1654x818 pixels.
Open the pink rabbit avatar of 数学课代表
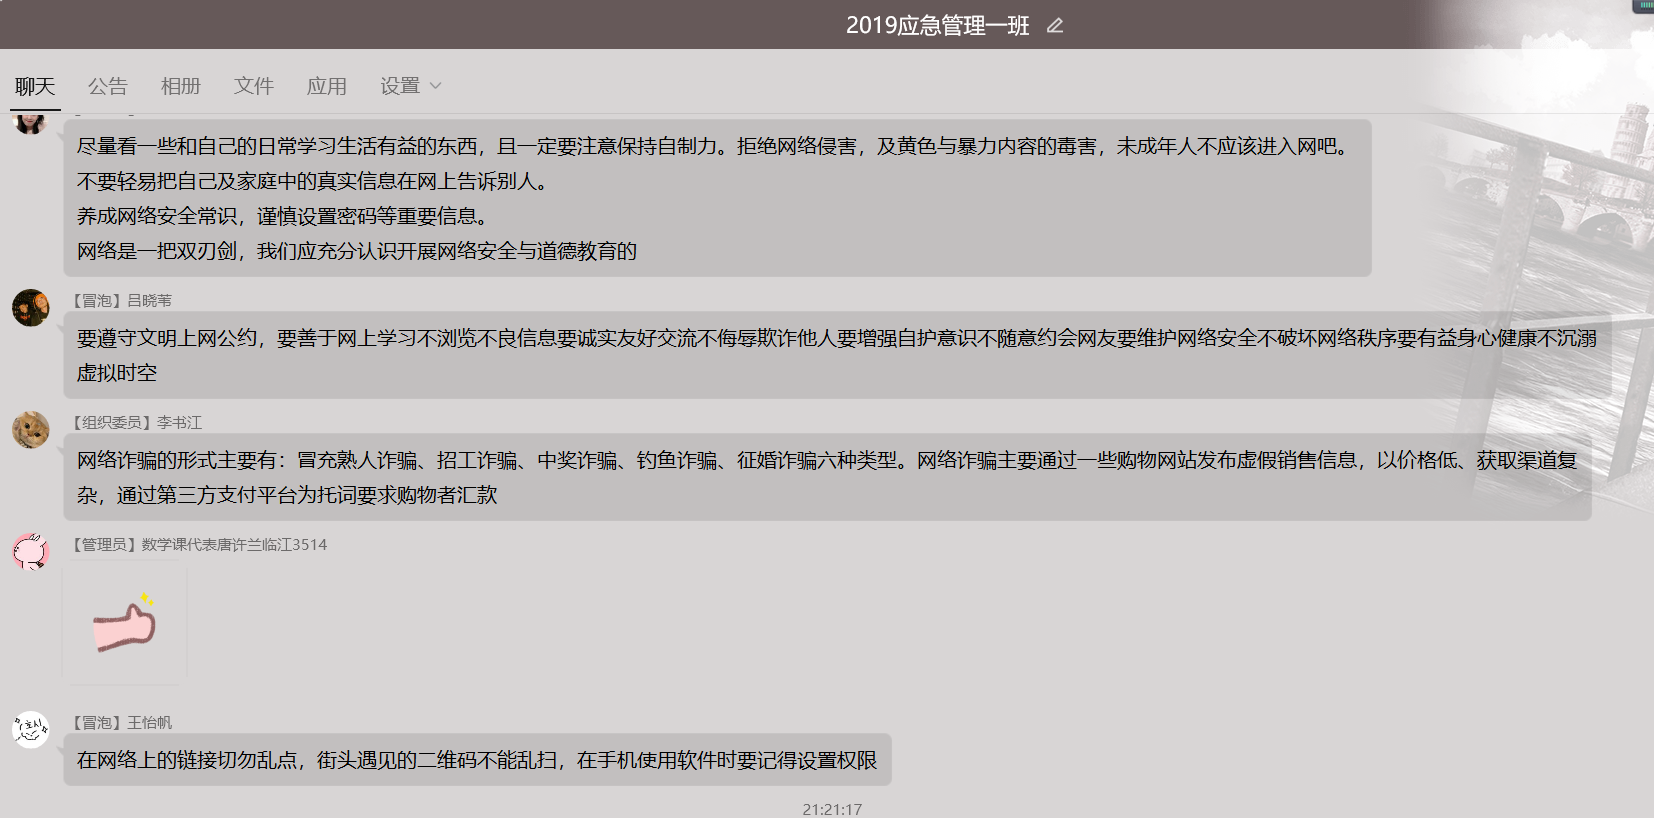31,552
